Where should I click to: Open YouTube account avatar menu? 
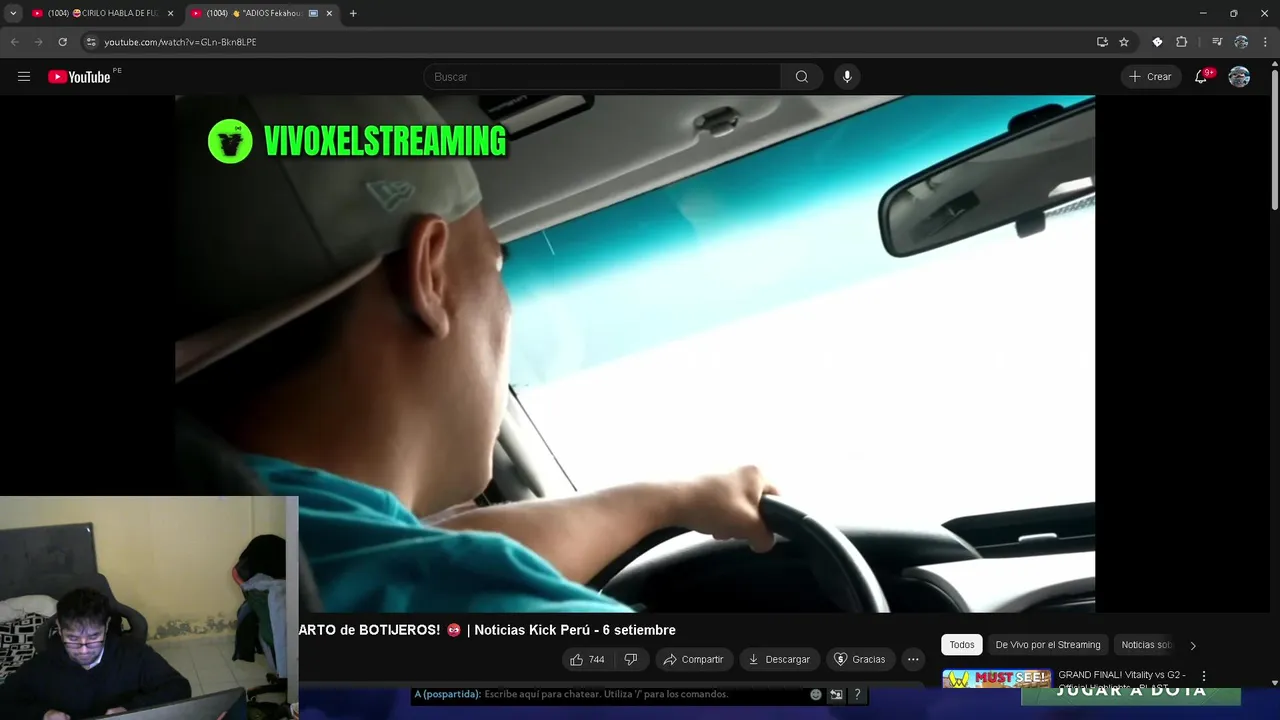[x=1239, y=77]
